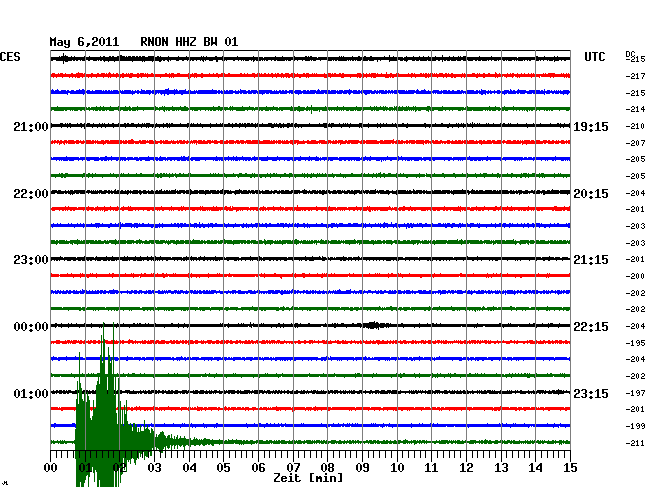Click the 22:15 UTC time label
Screen dimensions: 650x494
point(591,327)
